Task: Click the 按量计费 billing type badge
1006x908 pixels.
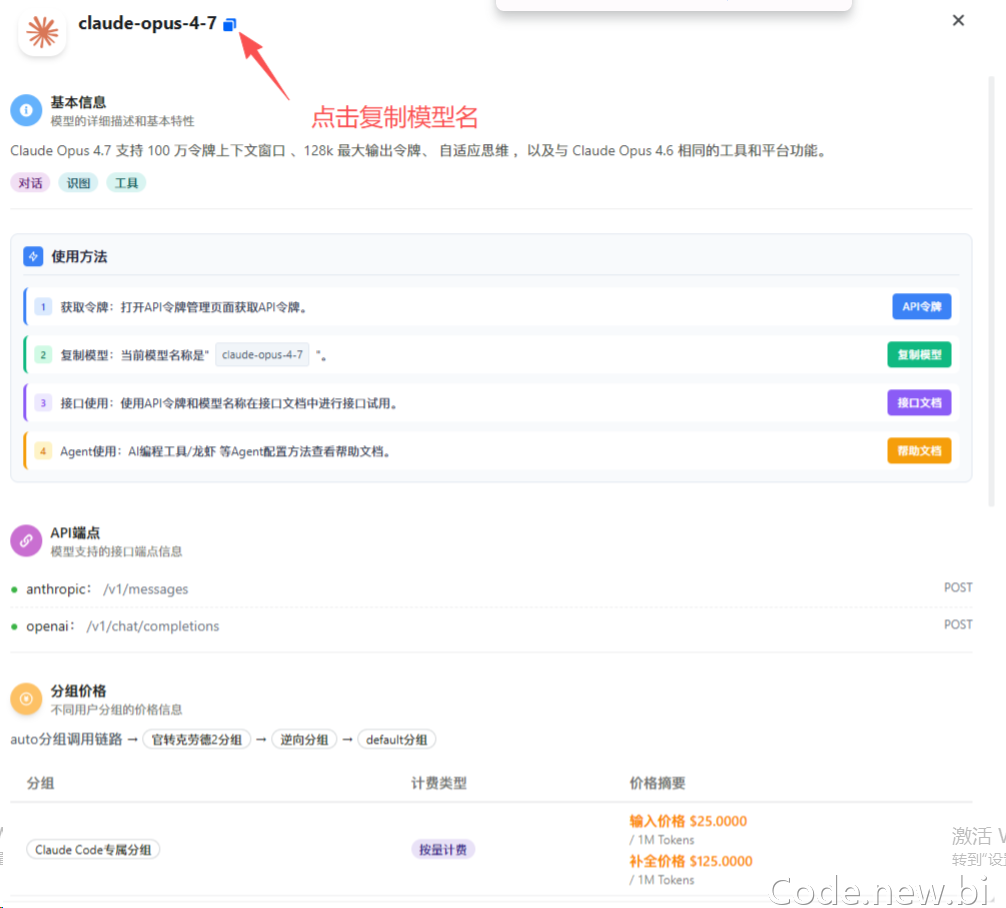Action: click(443, 850)
